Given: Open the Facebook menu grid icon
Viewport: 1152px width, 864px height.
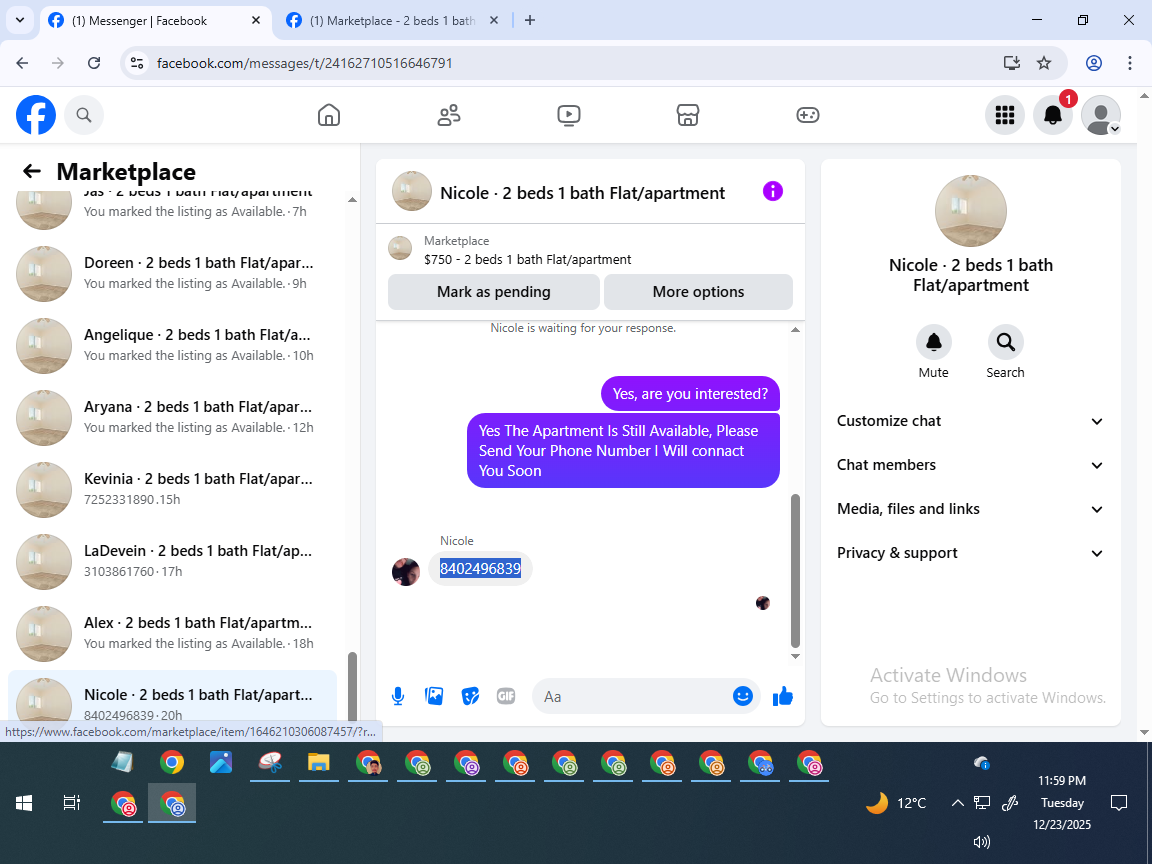Looking at the screenshot, I should click(1004, 115).
